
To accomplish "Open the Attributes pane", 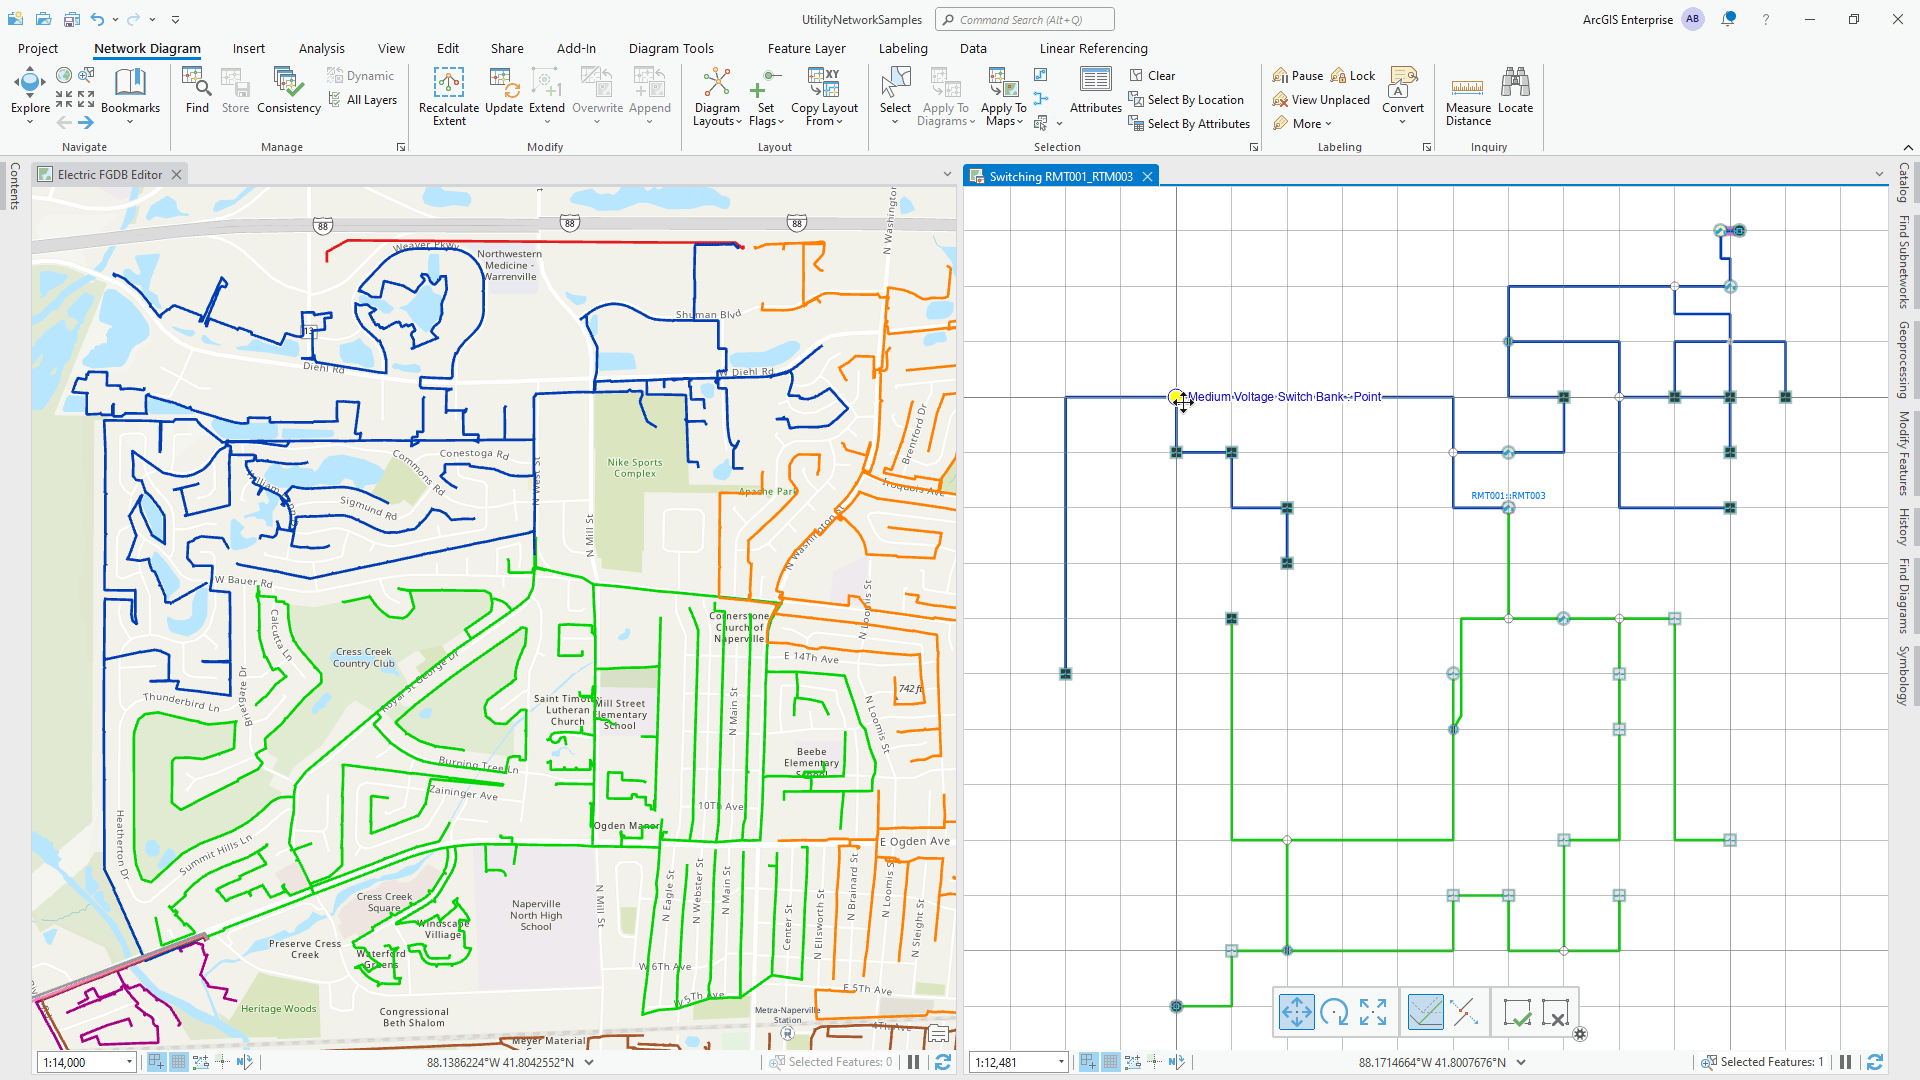I will pos(1095,92).
